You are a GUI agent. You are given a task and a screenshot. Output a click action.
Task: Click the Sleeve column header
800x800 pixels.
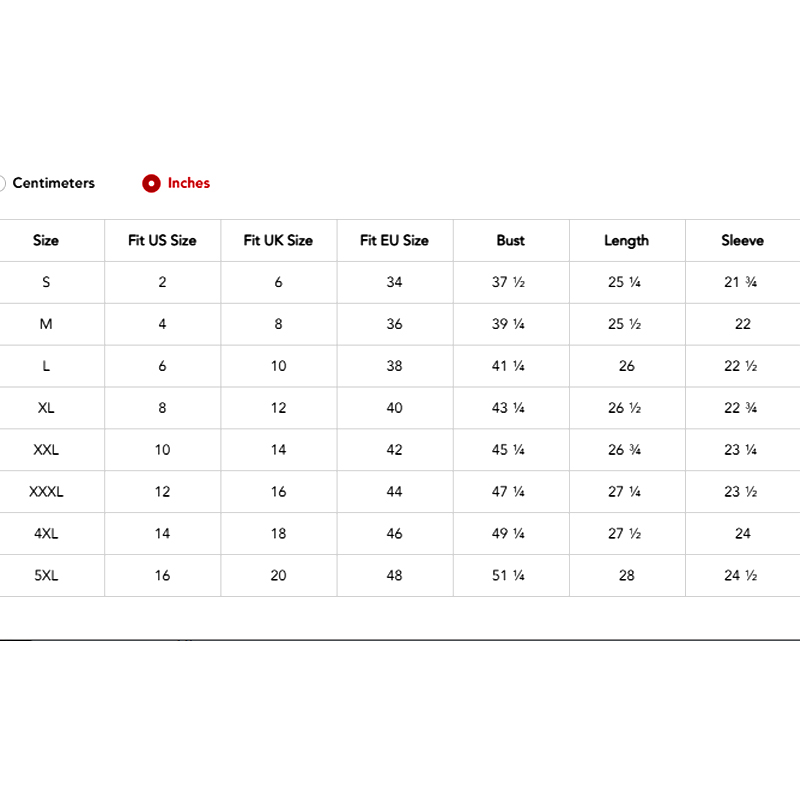pyautogui.click(x=742, y=240)
